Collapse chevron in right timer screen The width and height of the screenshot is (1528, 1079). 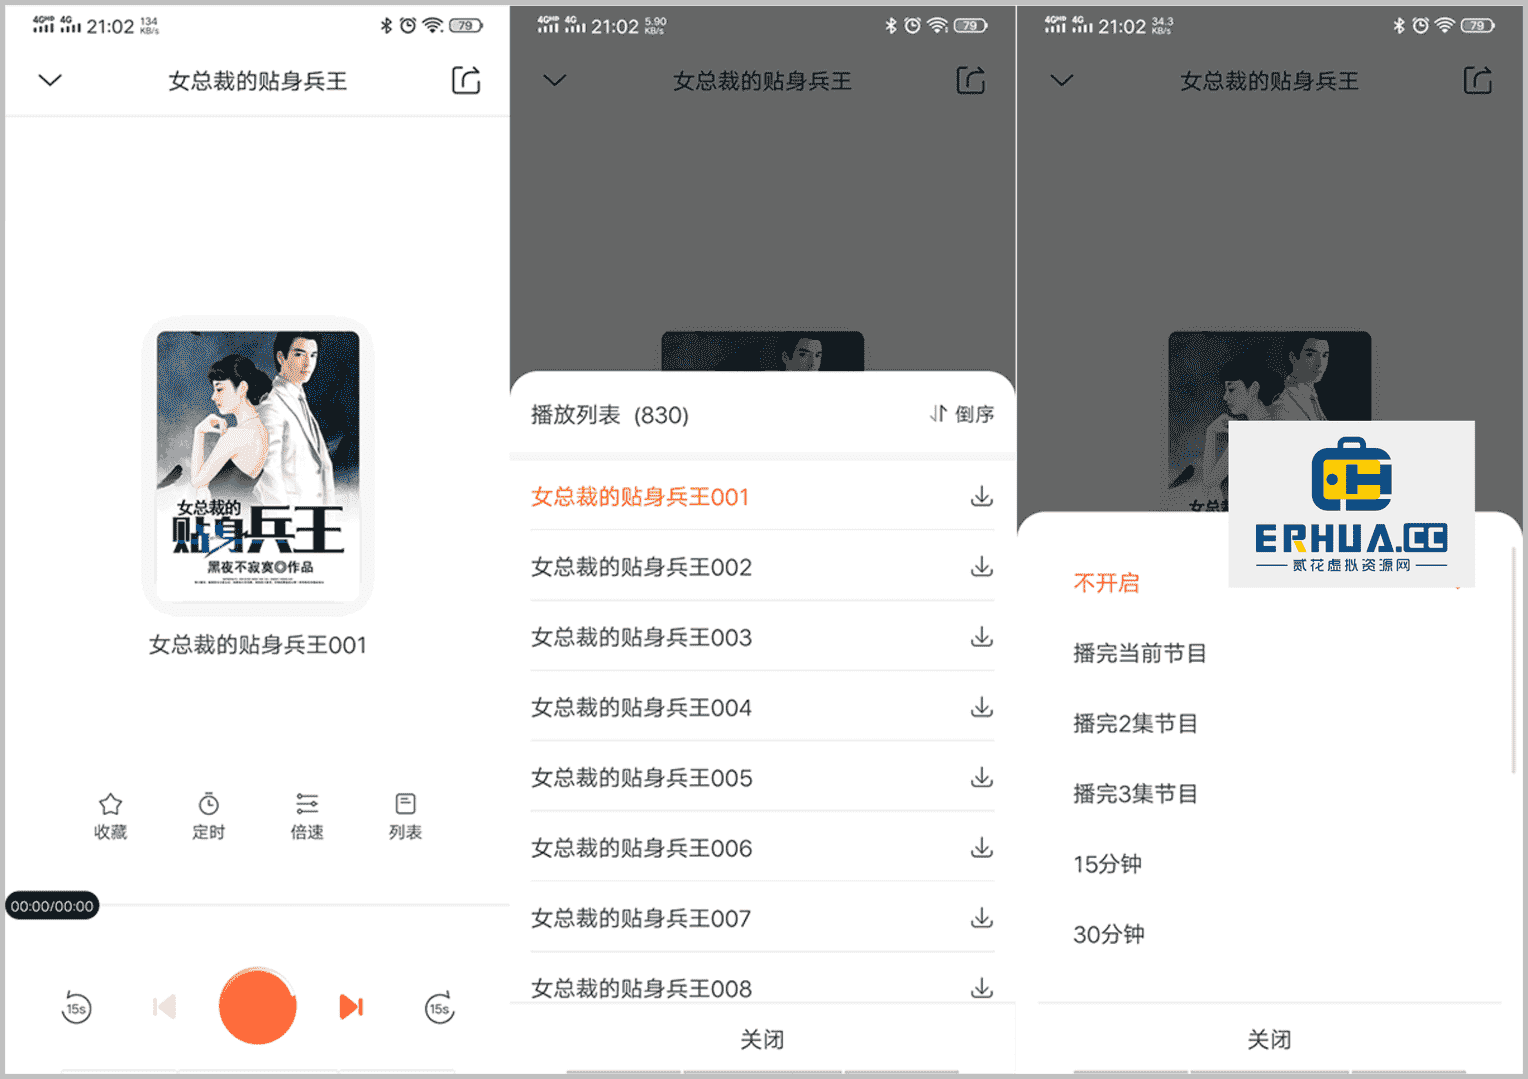coord(1062,80)
